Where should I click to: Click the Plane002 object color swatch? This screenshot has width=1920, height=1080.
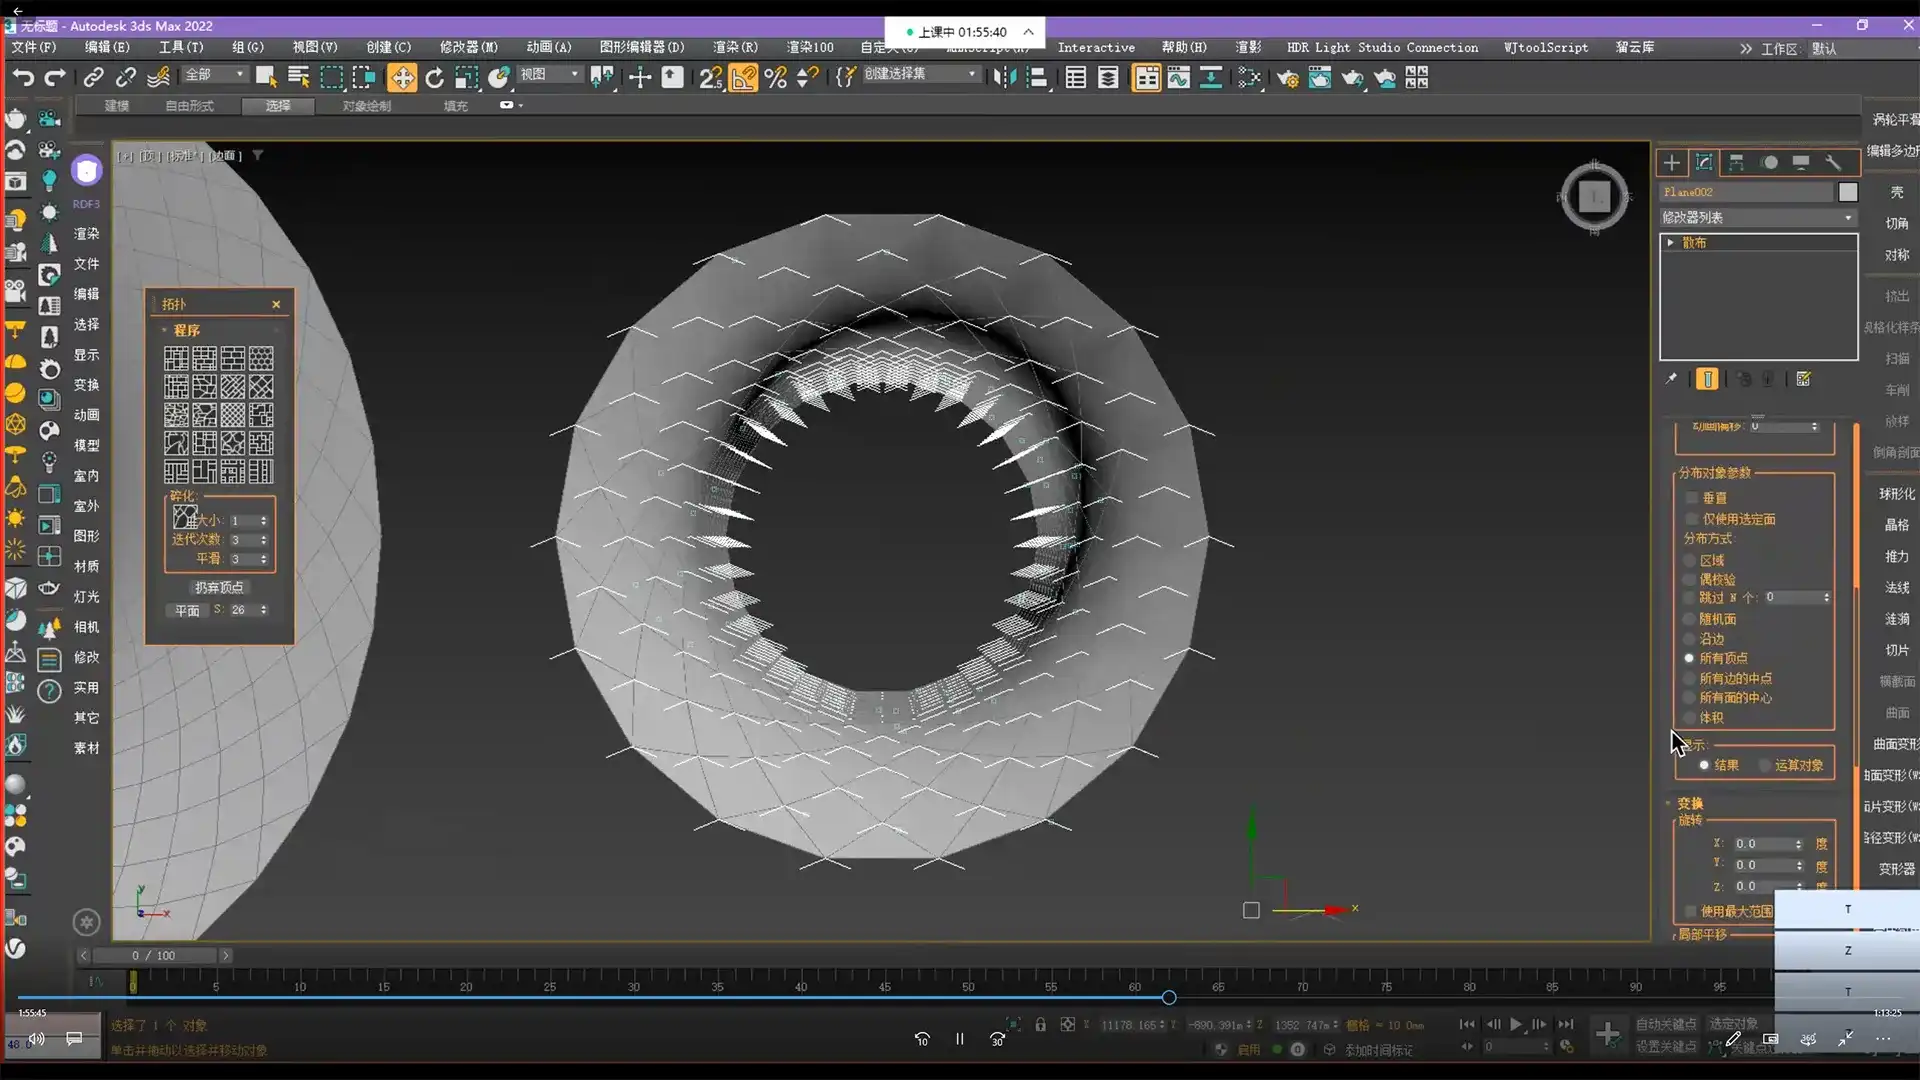[x=1848, y=192]
